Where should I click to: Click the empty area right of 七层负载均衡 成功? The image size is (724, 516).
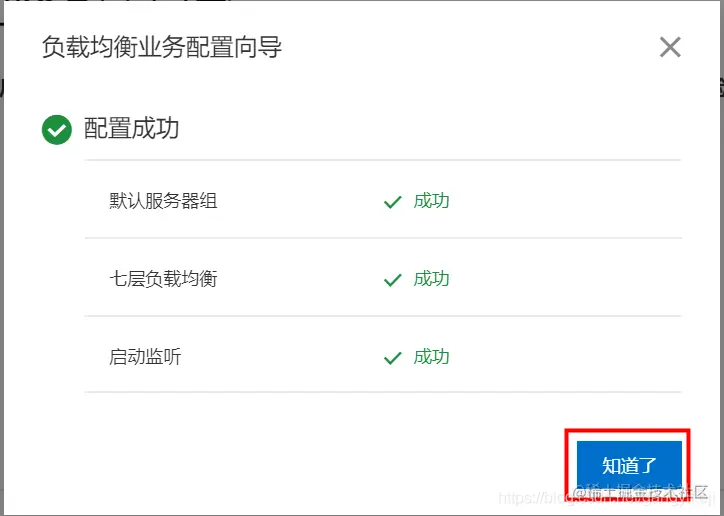[566, 279]
